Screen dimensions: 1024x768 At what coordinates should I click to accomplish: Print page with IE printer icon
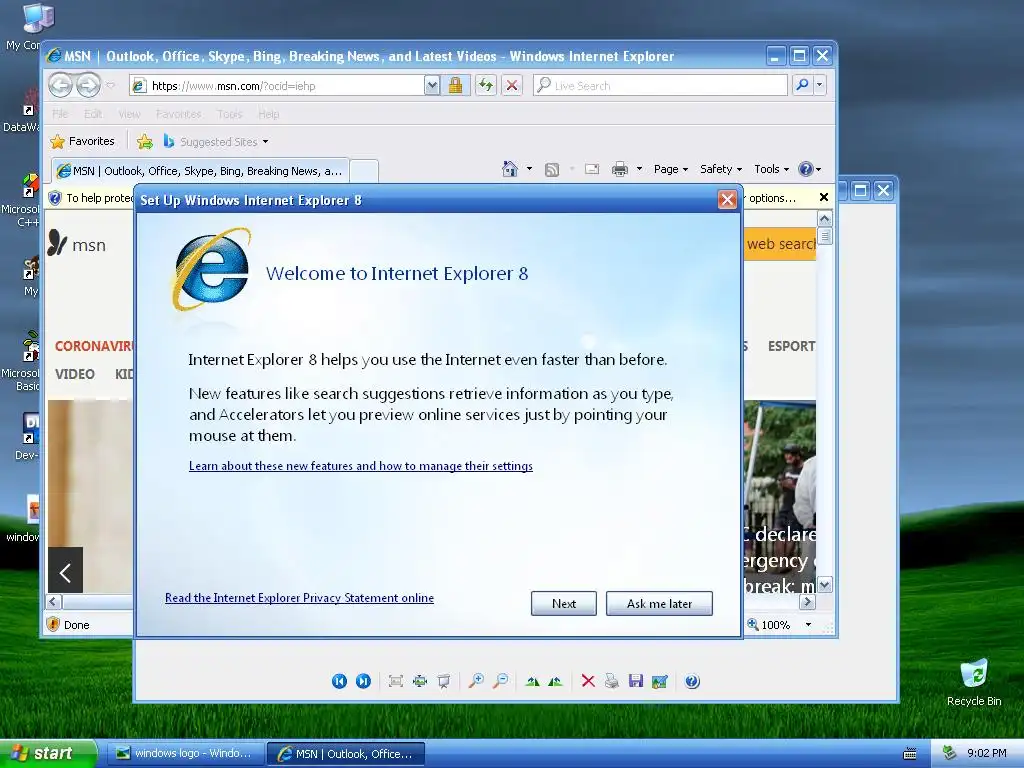[x=620, y=169]
